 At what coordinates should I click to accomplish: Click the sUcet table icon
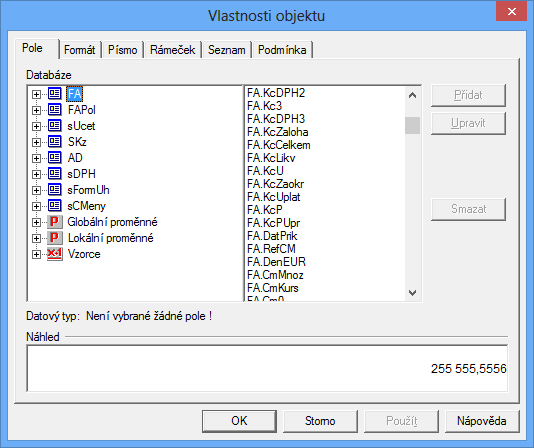pyautogui.click(x=54, y=125)
